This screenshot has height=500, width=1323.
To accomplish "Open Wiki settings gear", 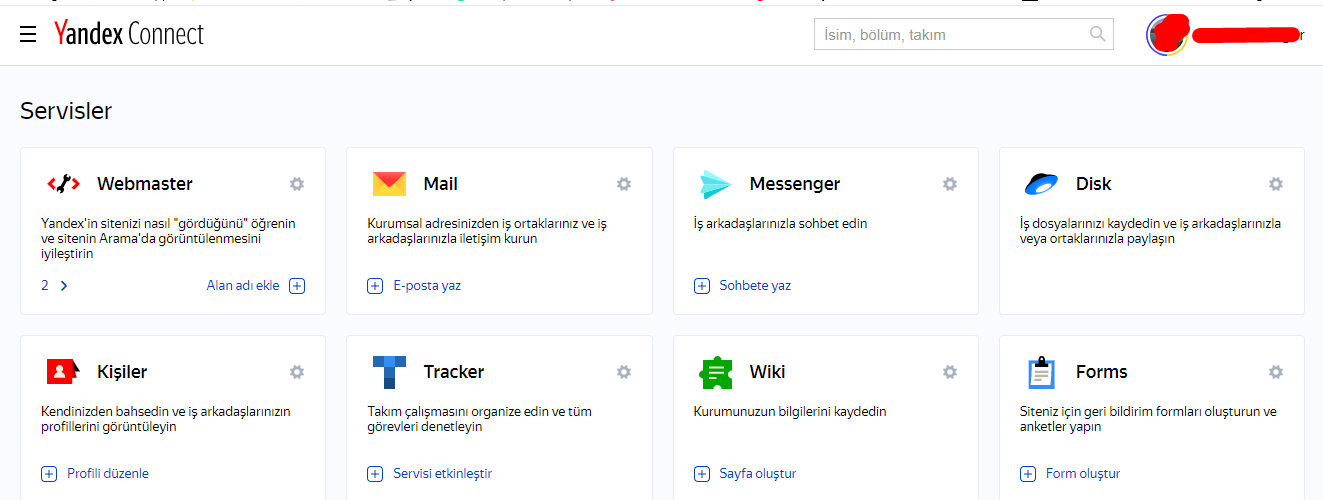I will pyautogui.click(x=950, y=372).
